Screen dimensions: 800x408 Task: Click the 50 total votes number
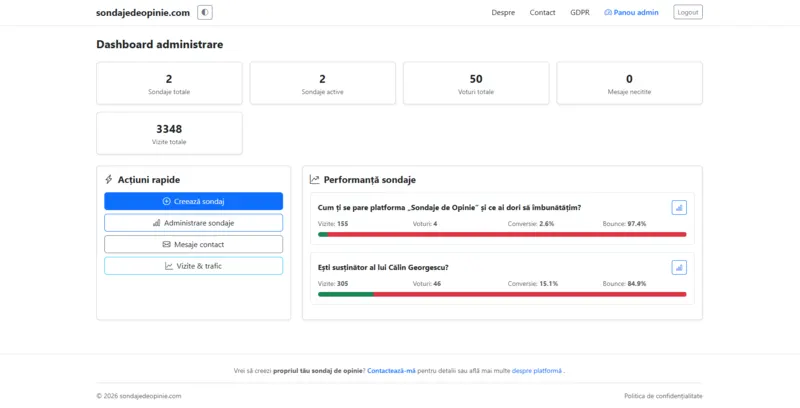(x=476, y=79)
